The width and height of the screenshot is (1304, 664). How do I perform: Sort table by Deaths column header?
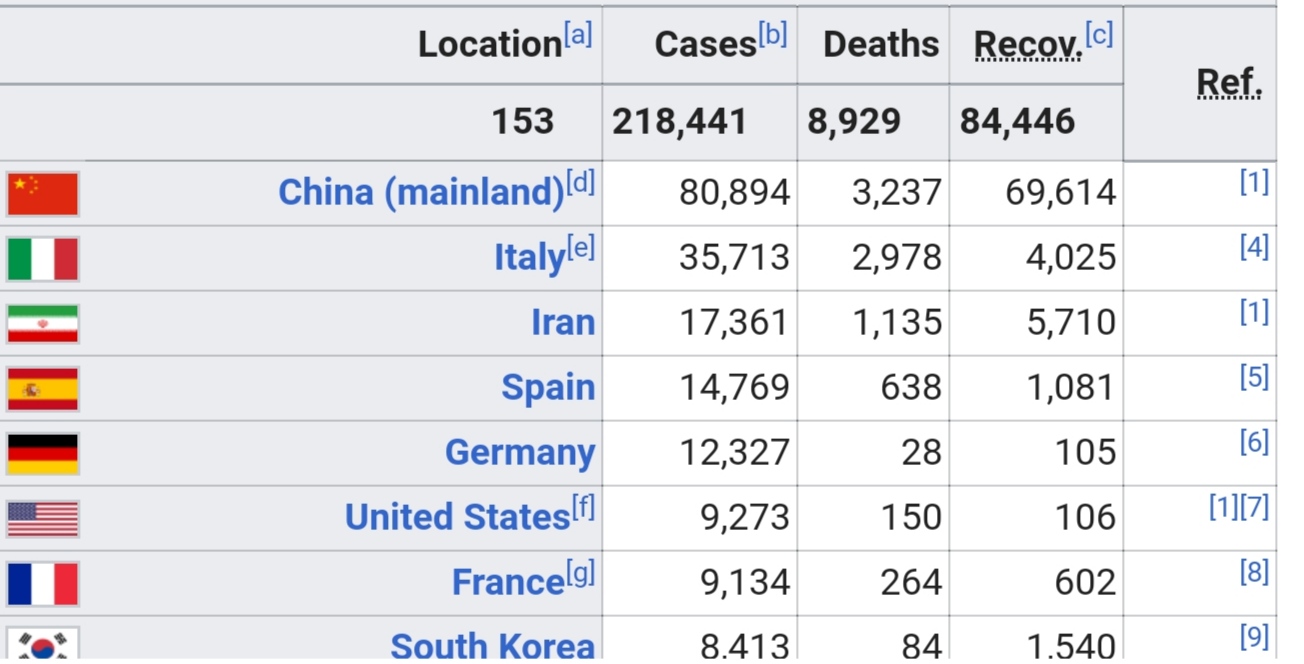pos(881,44)
